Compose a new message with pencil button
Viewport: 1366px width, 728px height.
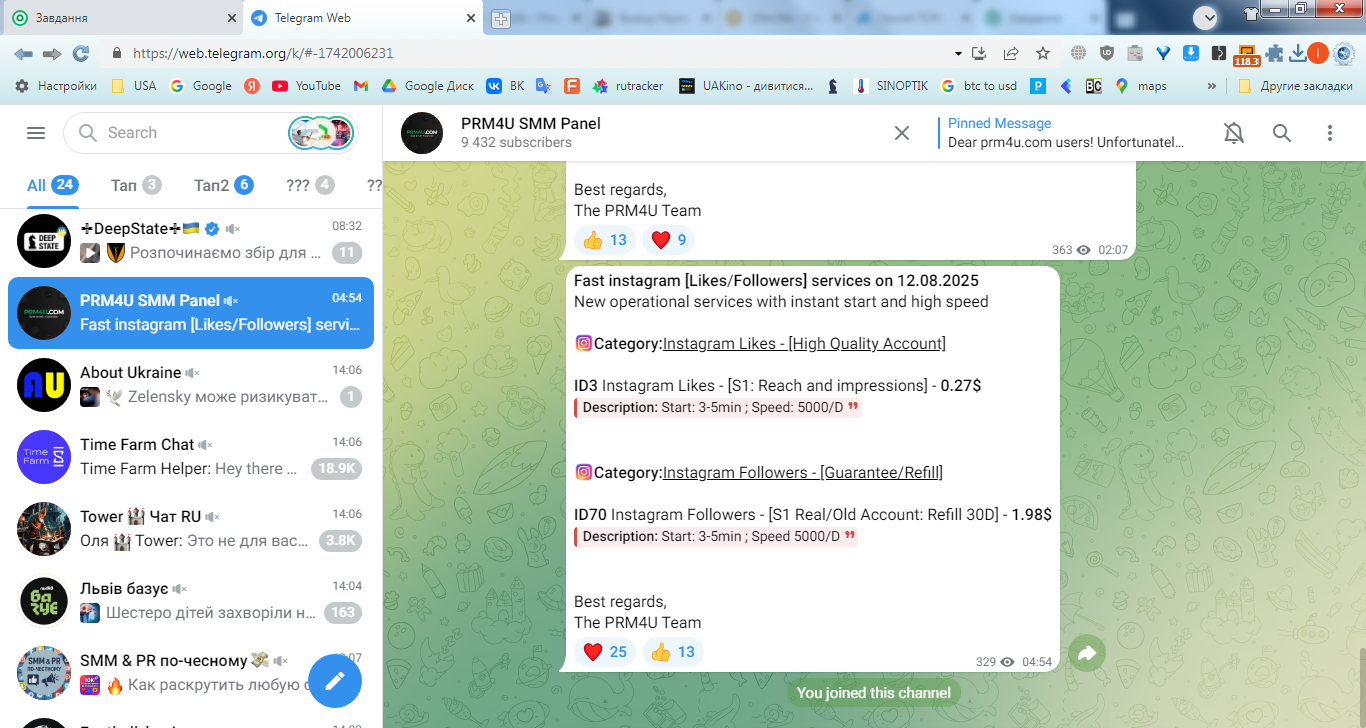(334, 681)
